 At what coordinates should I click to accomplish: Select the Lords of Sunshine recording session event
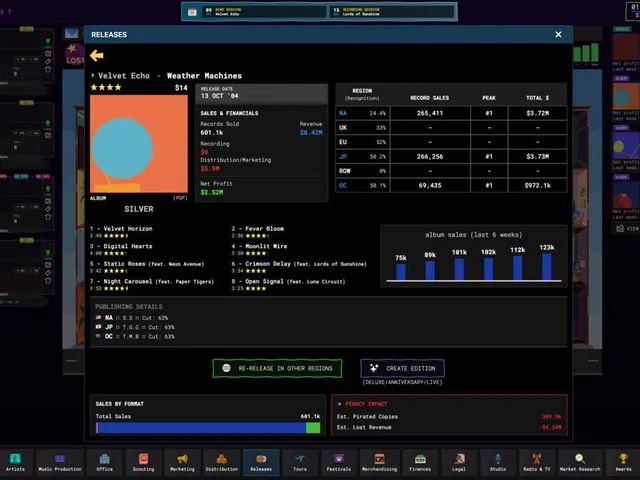(392, 11)
